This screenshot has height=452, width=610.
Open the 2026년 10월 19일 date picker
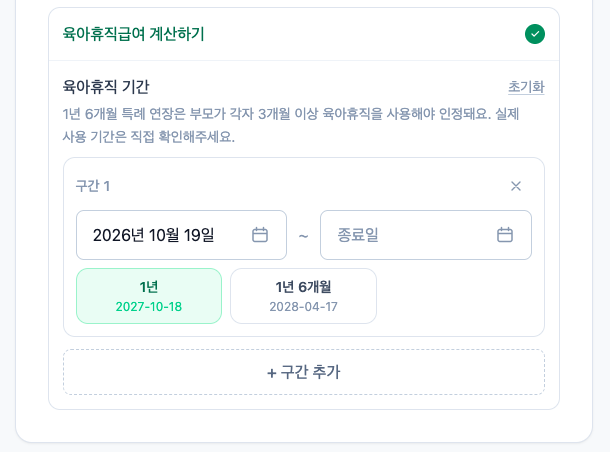[181, 235]
